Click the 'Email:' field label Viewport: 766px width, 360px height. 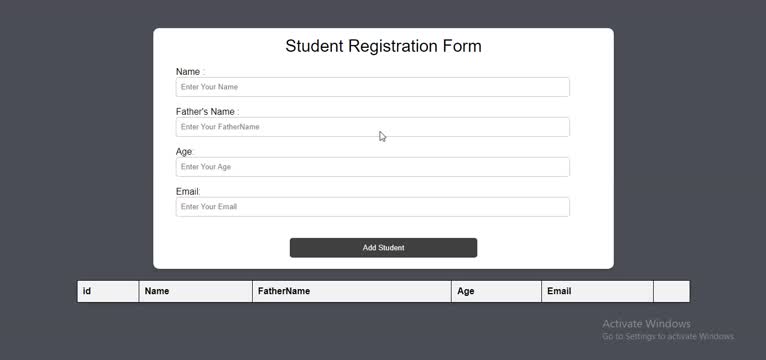pyautogui.click(x=188, y=192)
